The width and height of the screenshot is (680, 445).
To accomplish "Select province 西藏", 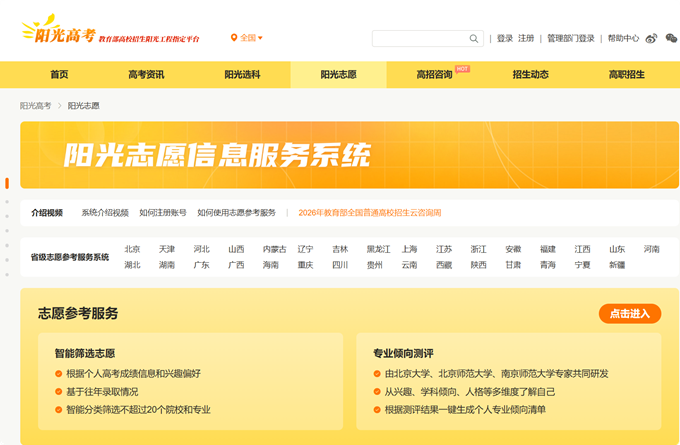I will click(x=444, y=265).
